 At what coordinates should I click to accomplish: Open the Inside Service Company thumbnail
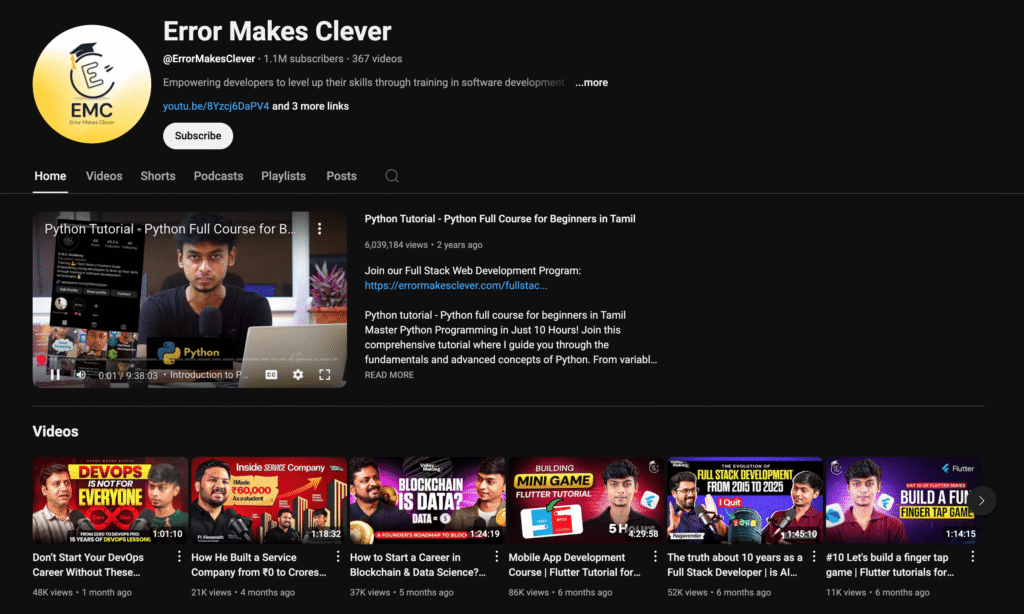(x=269, y=500)
